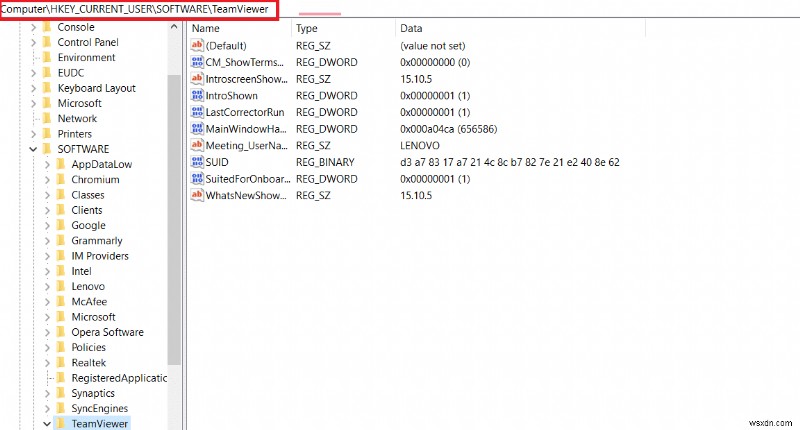Viewport: 800px width, 430px height.
Task: Click IntroscreenShow's 15.10.5 data value
Action: 416,79
